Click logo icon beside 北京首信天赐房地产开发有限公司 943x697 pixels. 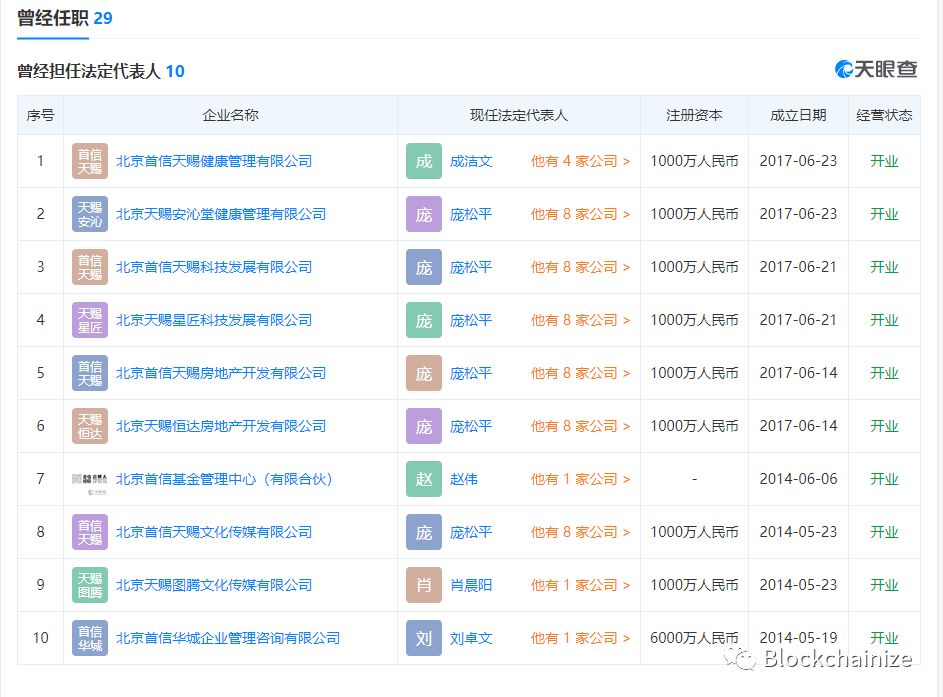click(x=90, y=373)
